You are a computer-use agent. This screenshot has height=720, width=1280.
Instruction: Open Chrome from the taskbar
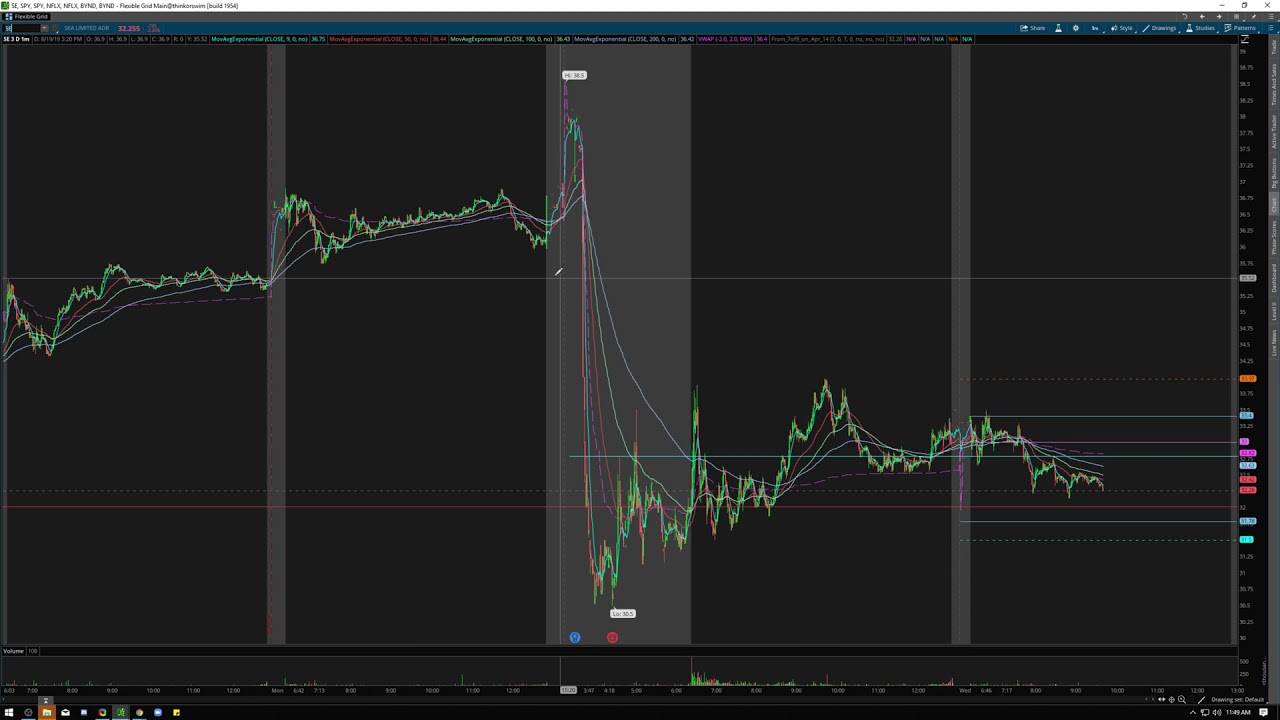139,712
